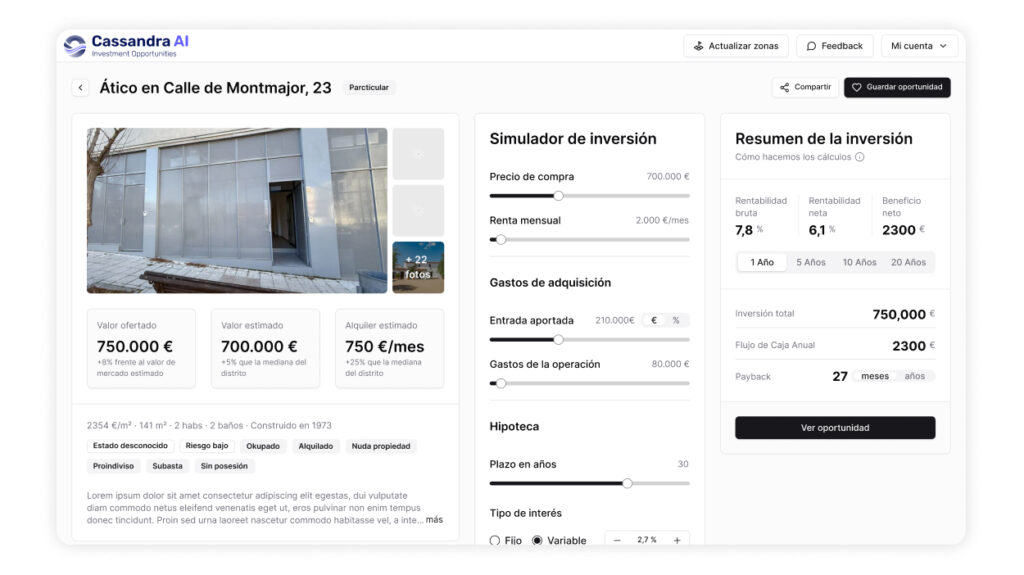Click the Okupado tag
The width and height of the screenshot is (1024, 575).
click(263, 446)
